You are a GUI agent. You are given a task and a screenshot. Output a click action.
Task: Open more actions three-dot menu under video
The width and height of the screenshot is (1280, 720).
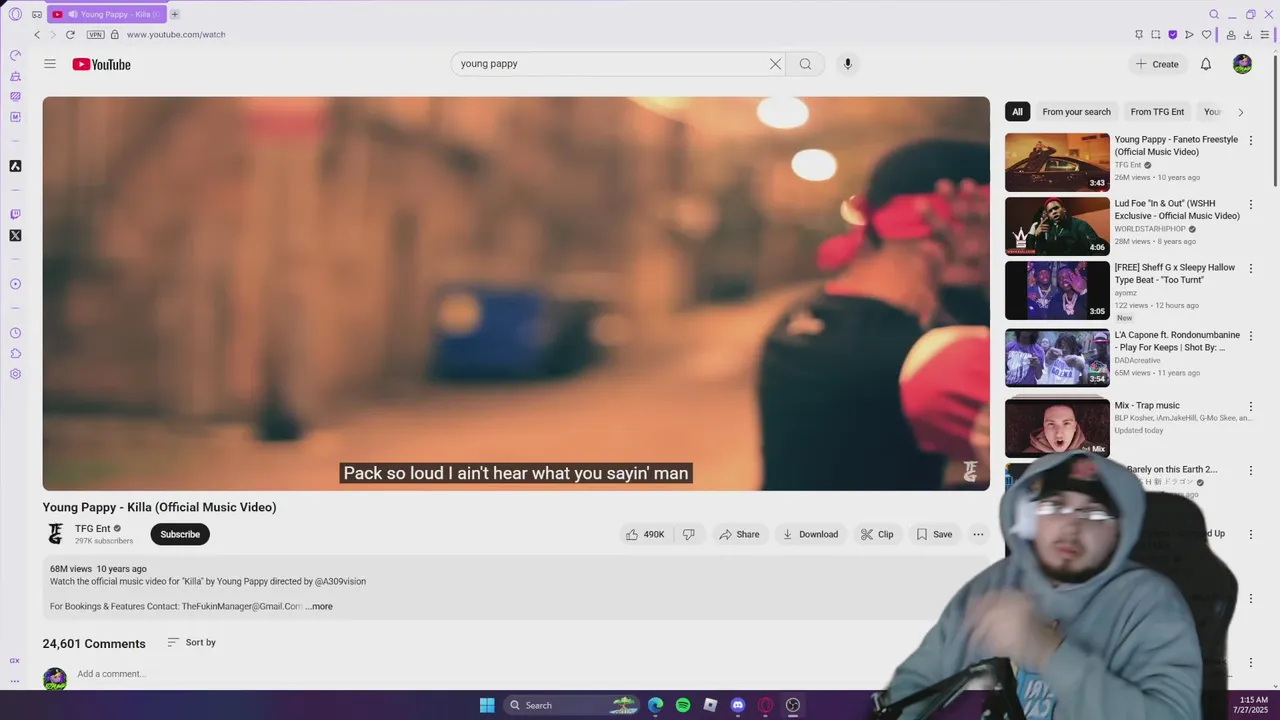point(978,534)
